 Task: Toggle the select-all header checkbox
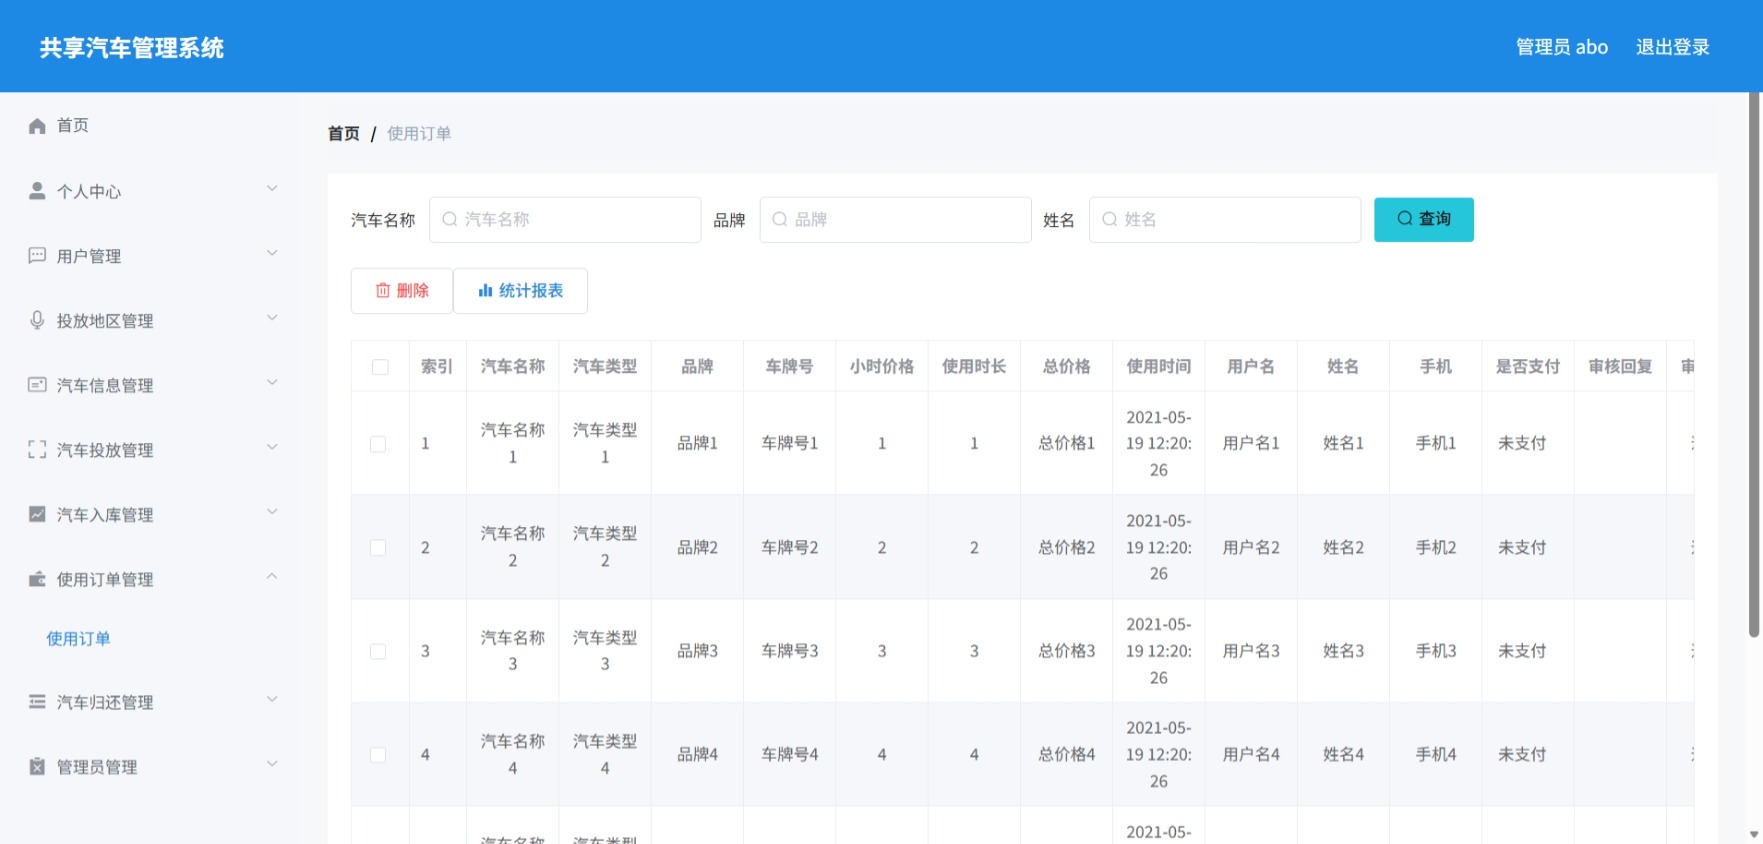380,367
